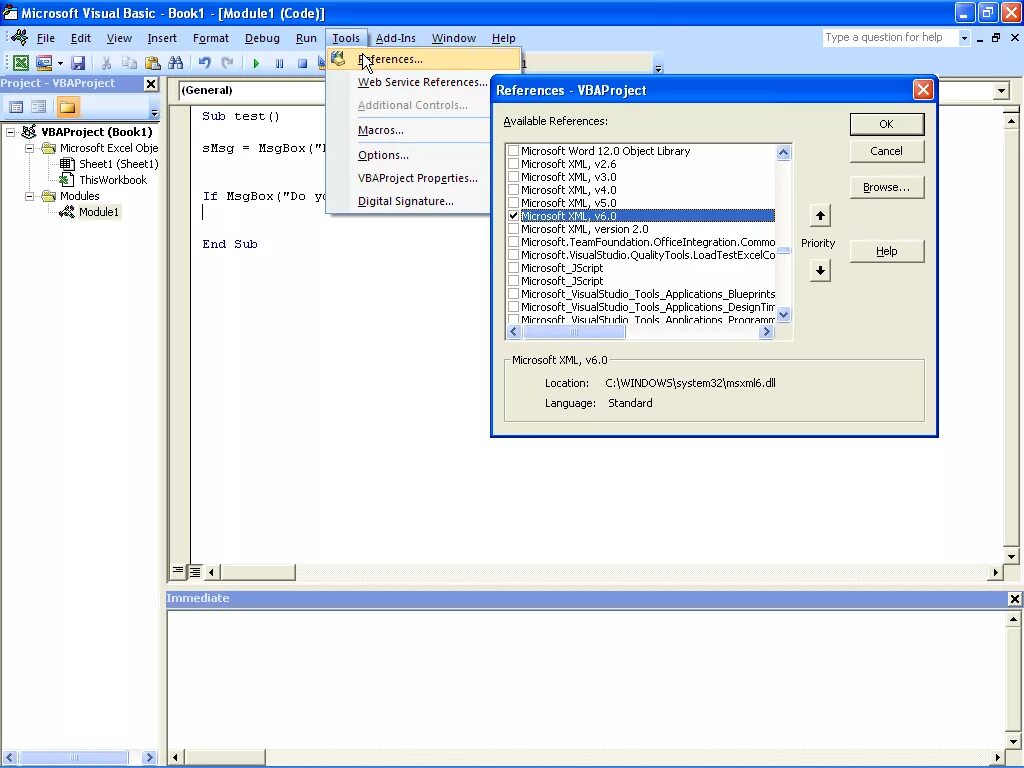Image resolution: width=1024 pixels, height=768 pixels.
Task: Click the Toggle Folders icon in Project panel
Action: 67,106
